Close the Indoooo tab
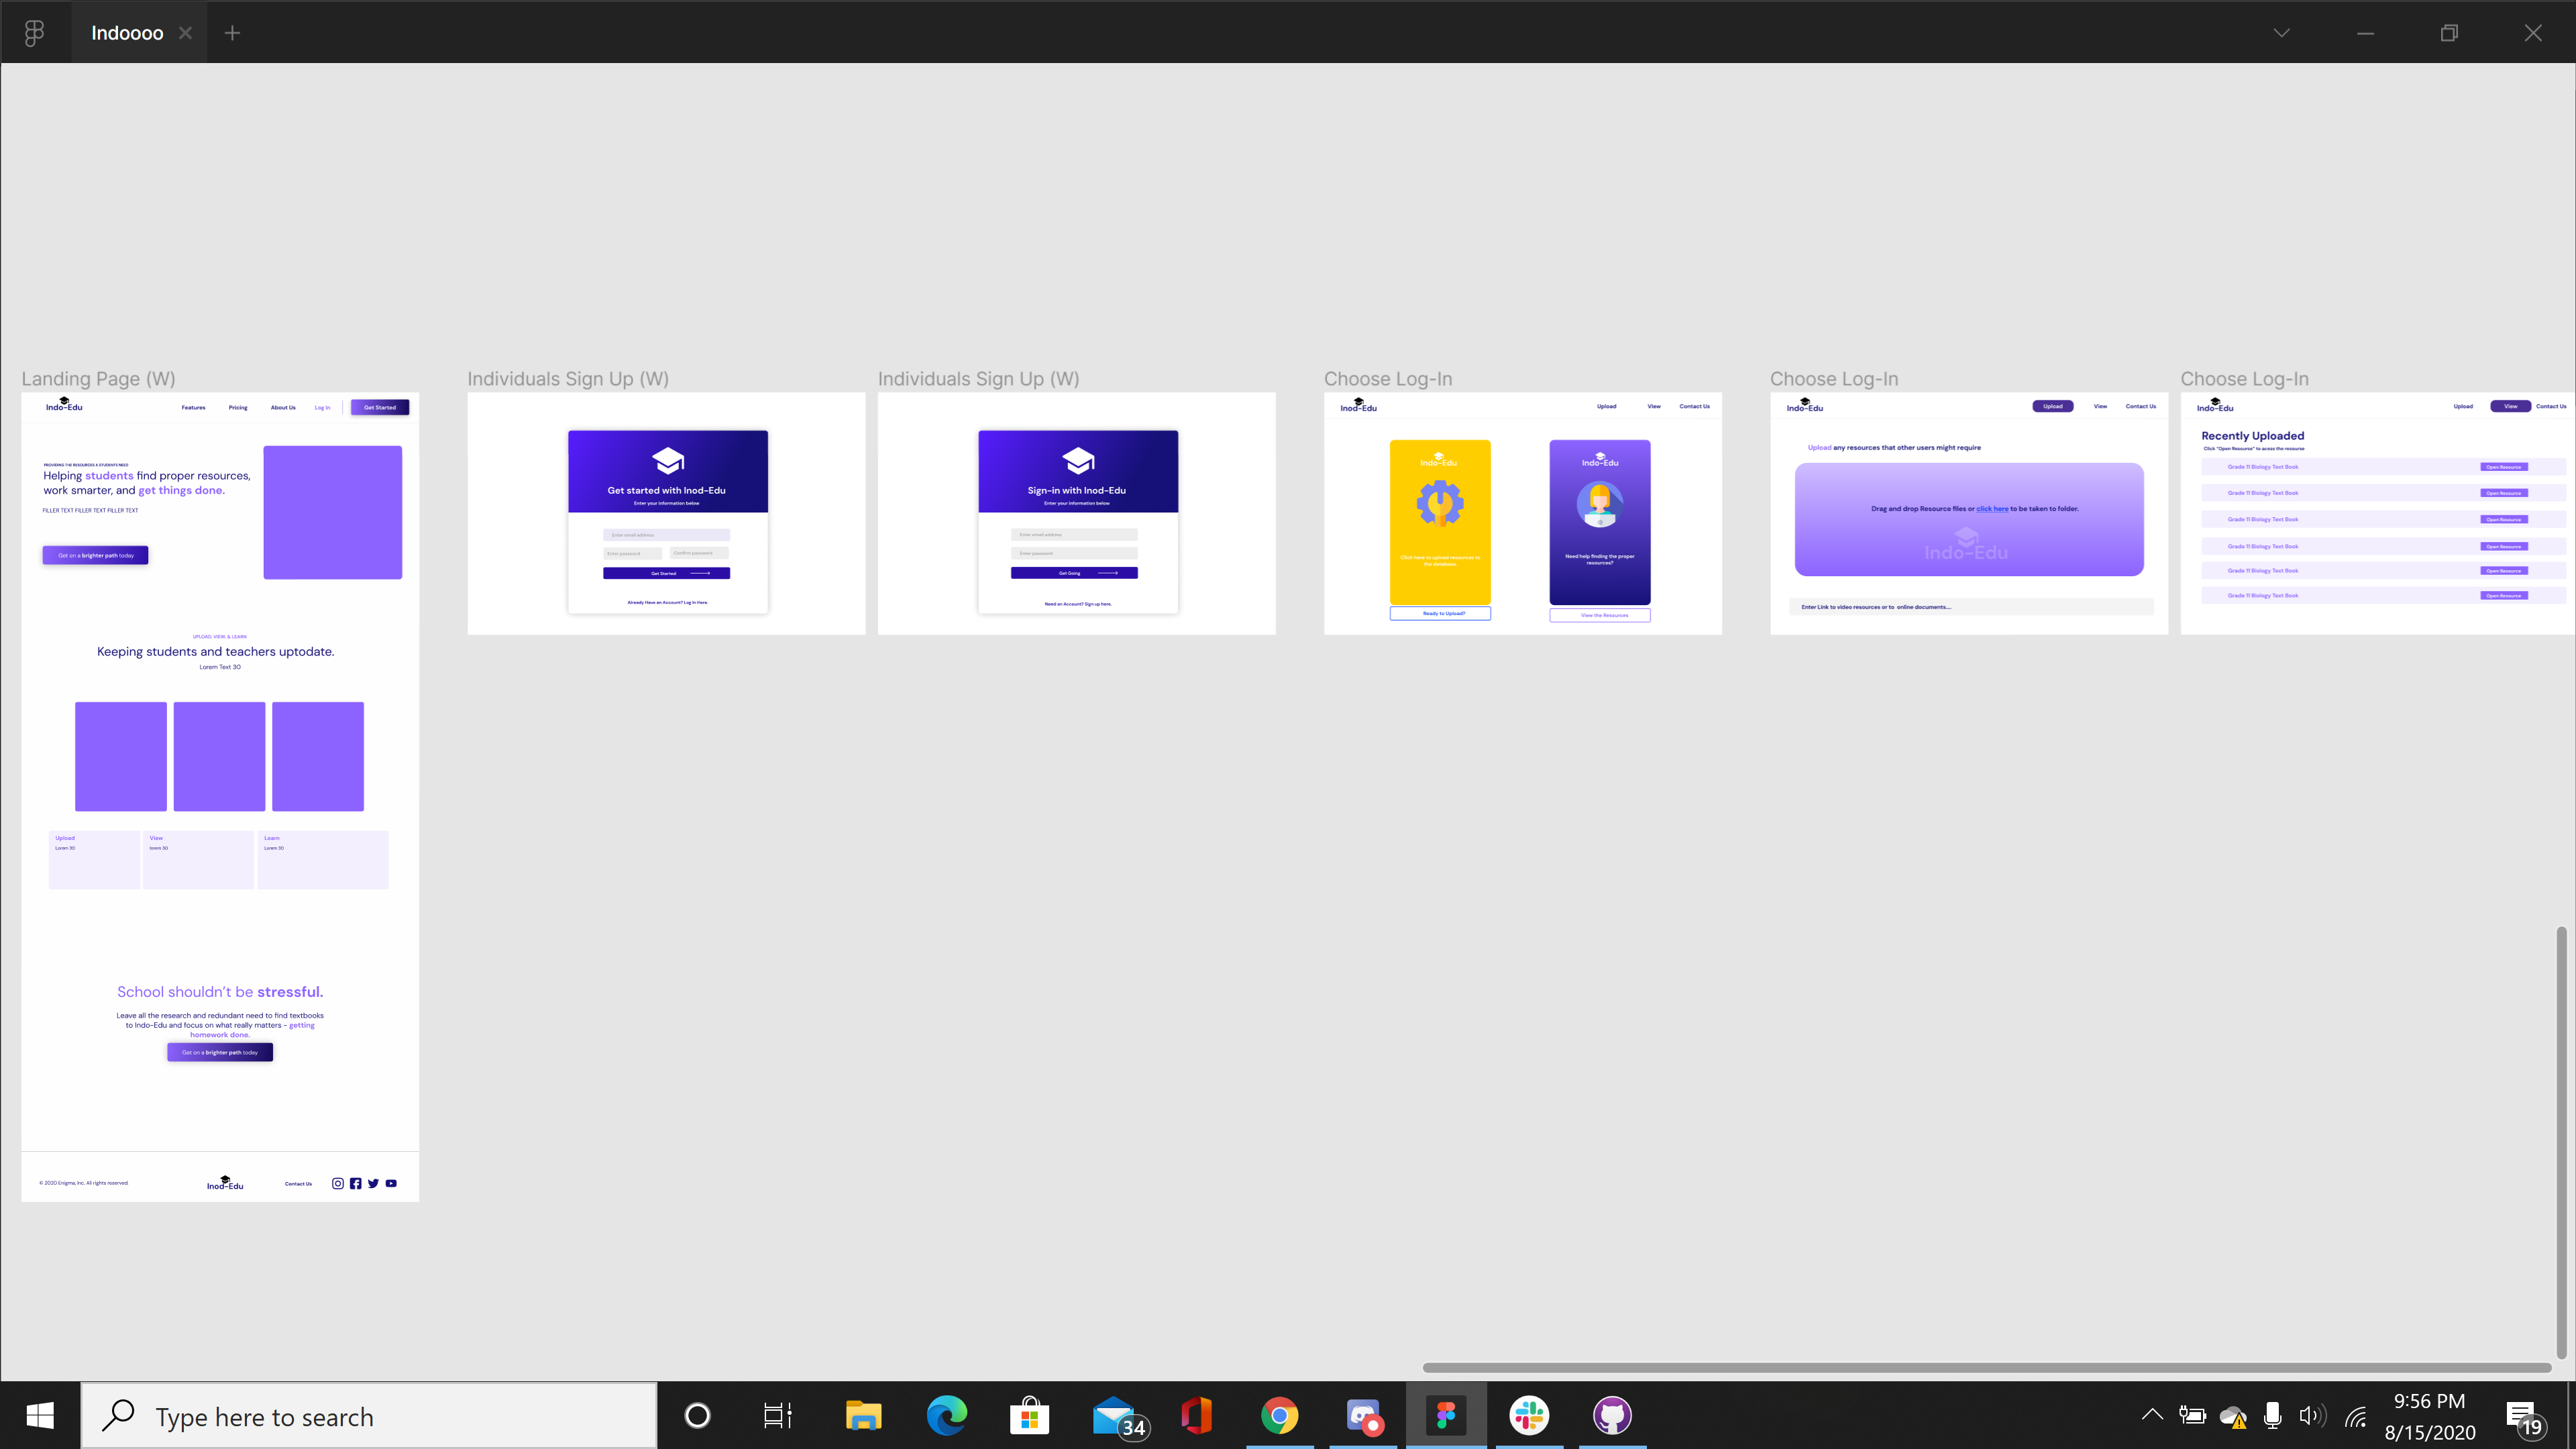Viewport: 2576px width, 1449px height. (x=185, y=33)
